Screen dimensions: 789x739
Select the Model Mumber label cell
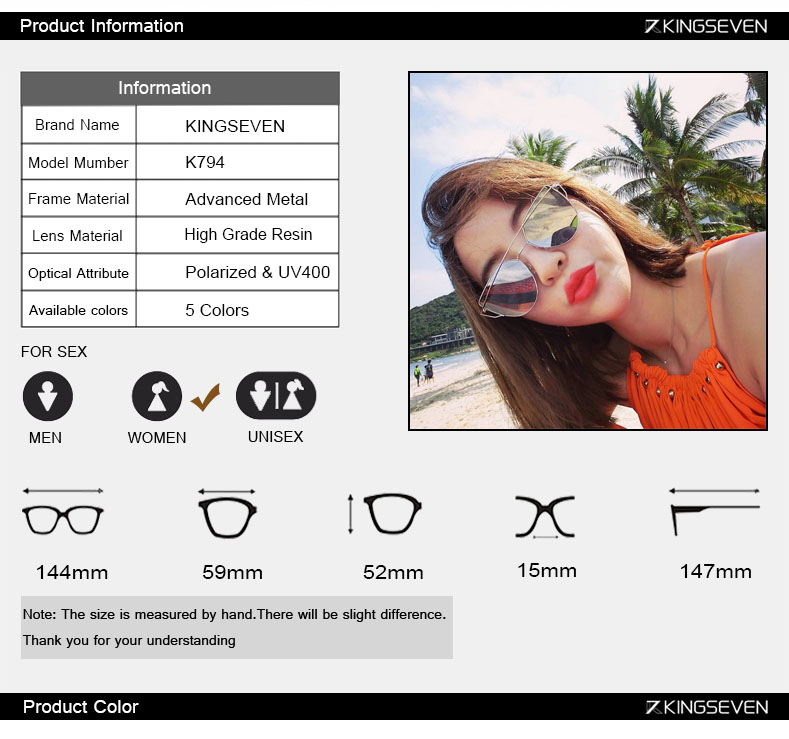coord(78,162)
